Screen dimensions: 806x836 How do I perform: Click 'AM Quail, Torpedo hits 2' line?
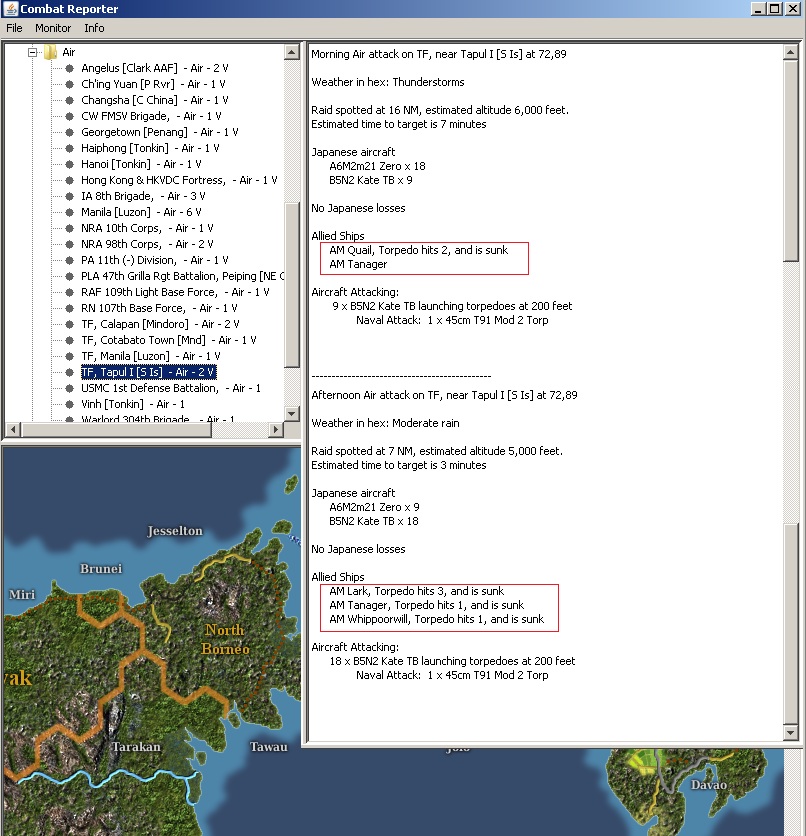[418, 250]
